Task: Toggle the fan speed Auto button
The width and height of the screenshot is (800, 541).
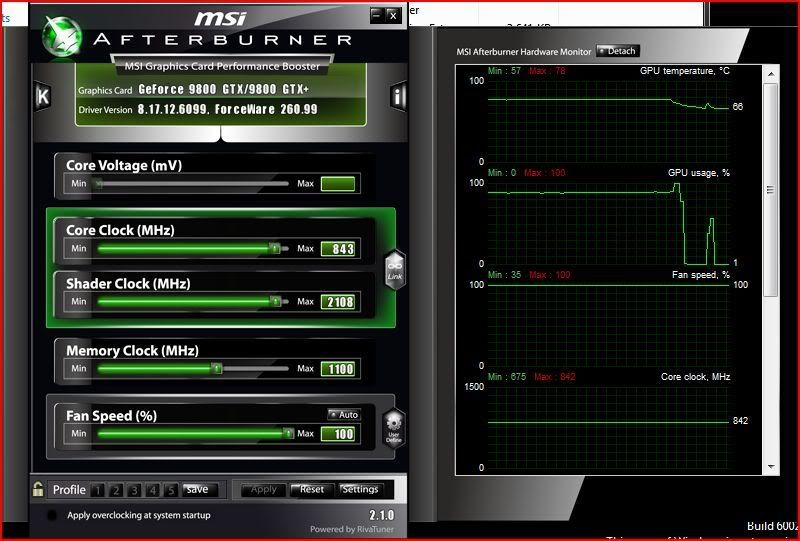Action: 344,414
